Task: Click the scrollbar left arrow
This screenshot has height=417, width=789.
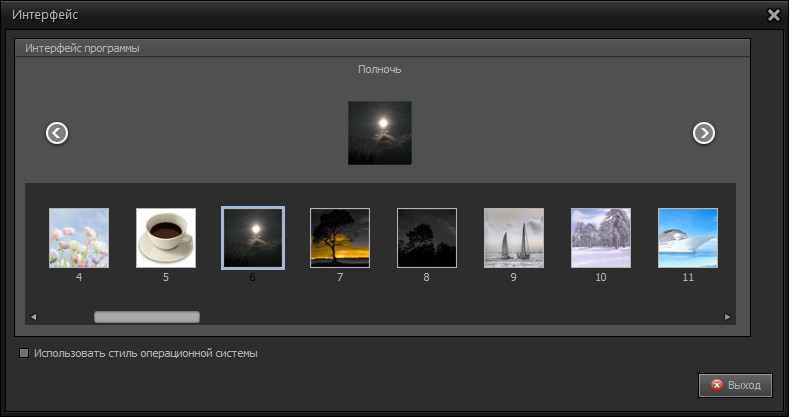Action: (33, 317)
